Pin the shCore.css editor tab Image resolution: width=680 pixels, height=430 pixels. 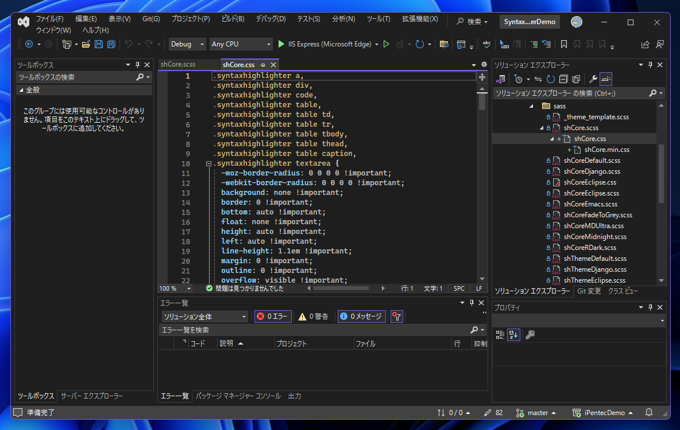tap(263, 65)
